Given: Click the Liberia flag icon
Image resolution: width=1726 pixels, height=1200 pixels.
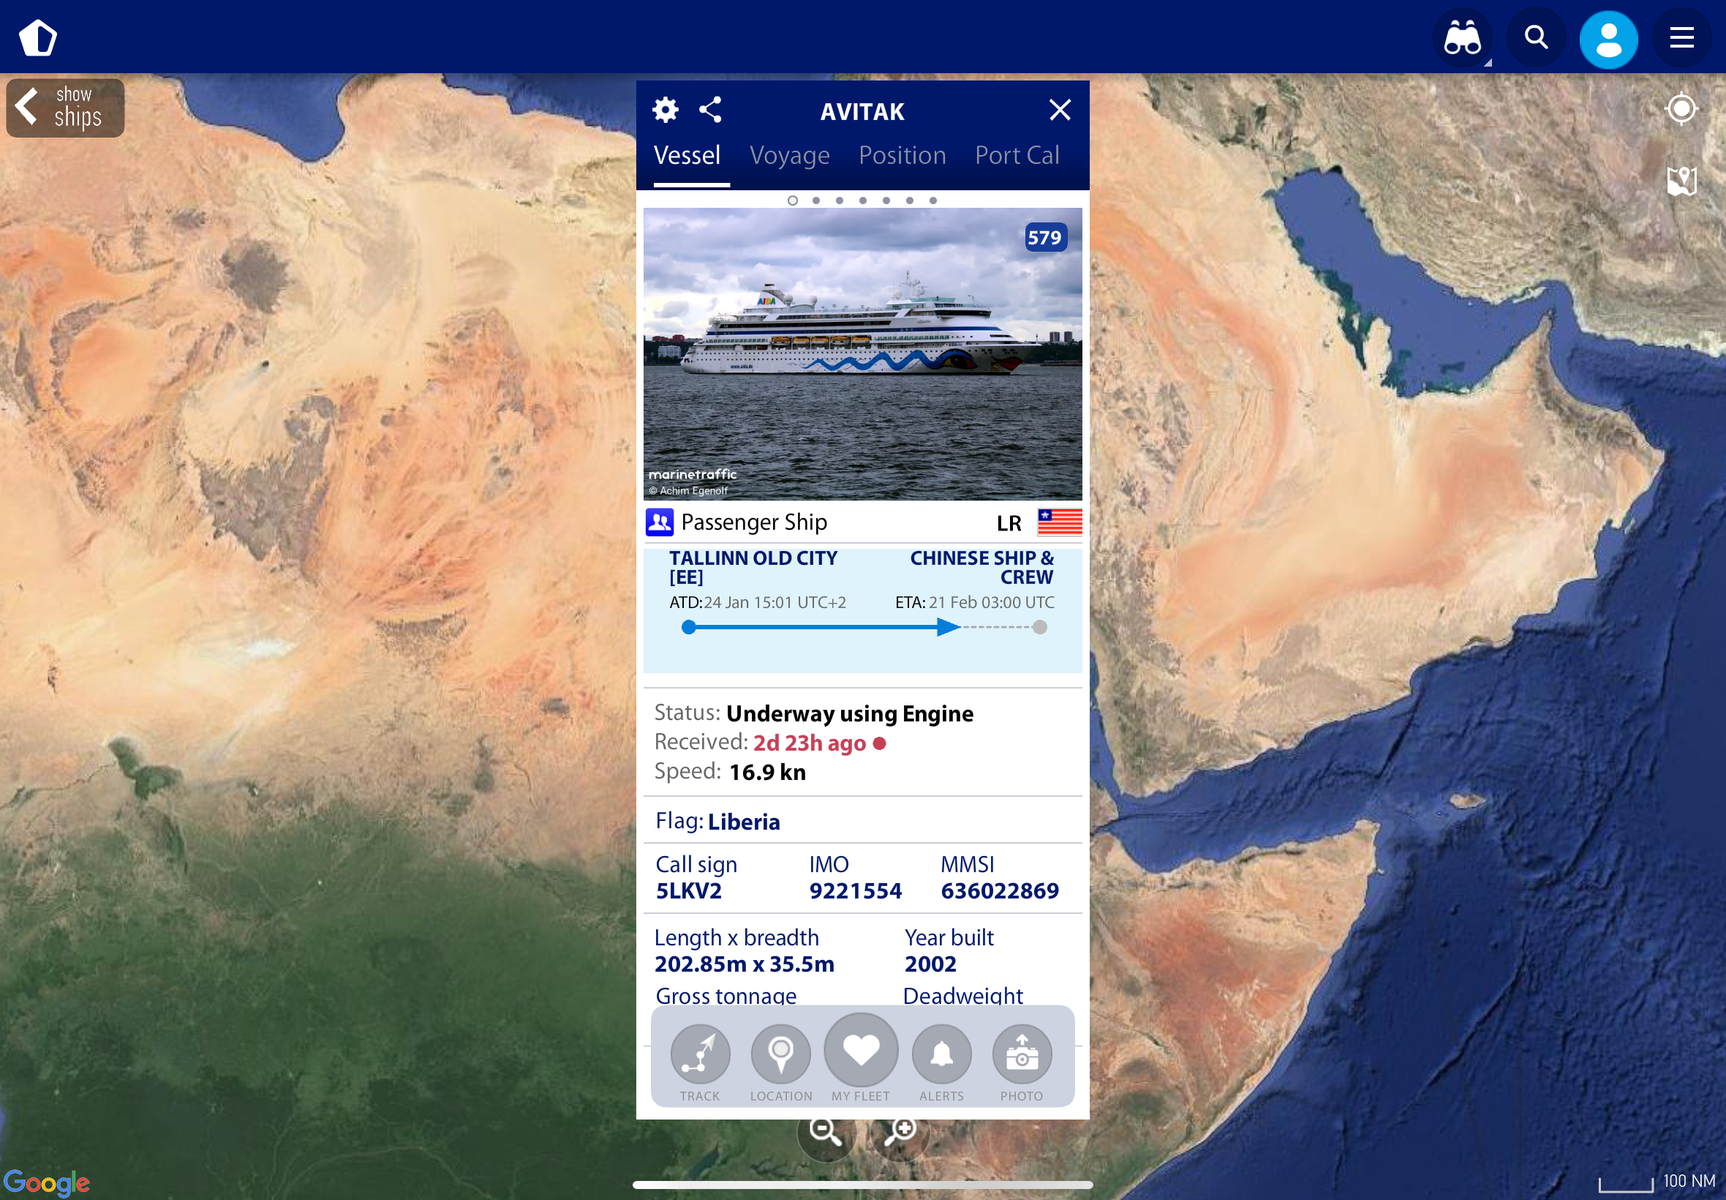Looking at the screenshot, I should pyautogui.click(x=1060, y=522).
